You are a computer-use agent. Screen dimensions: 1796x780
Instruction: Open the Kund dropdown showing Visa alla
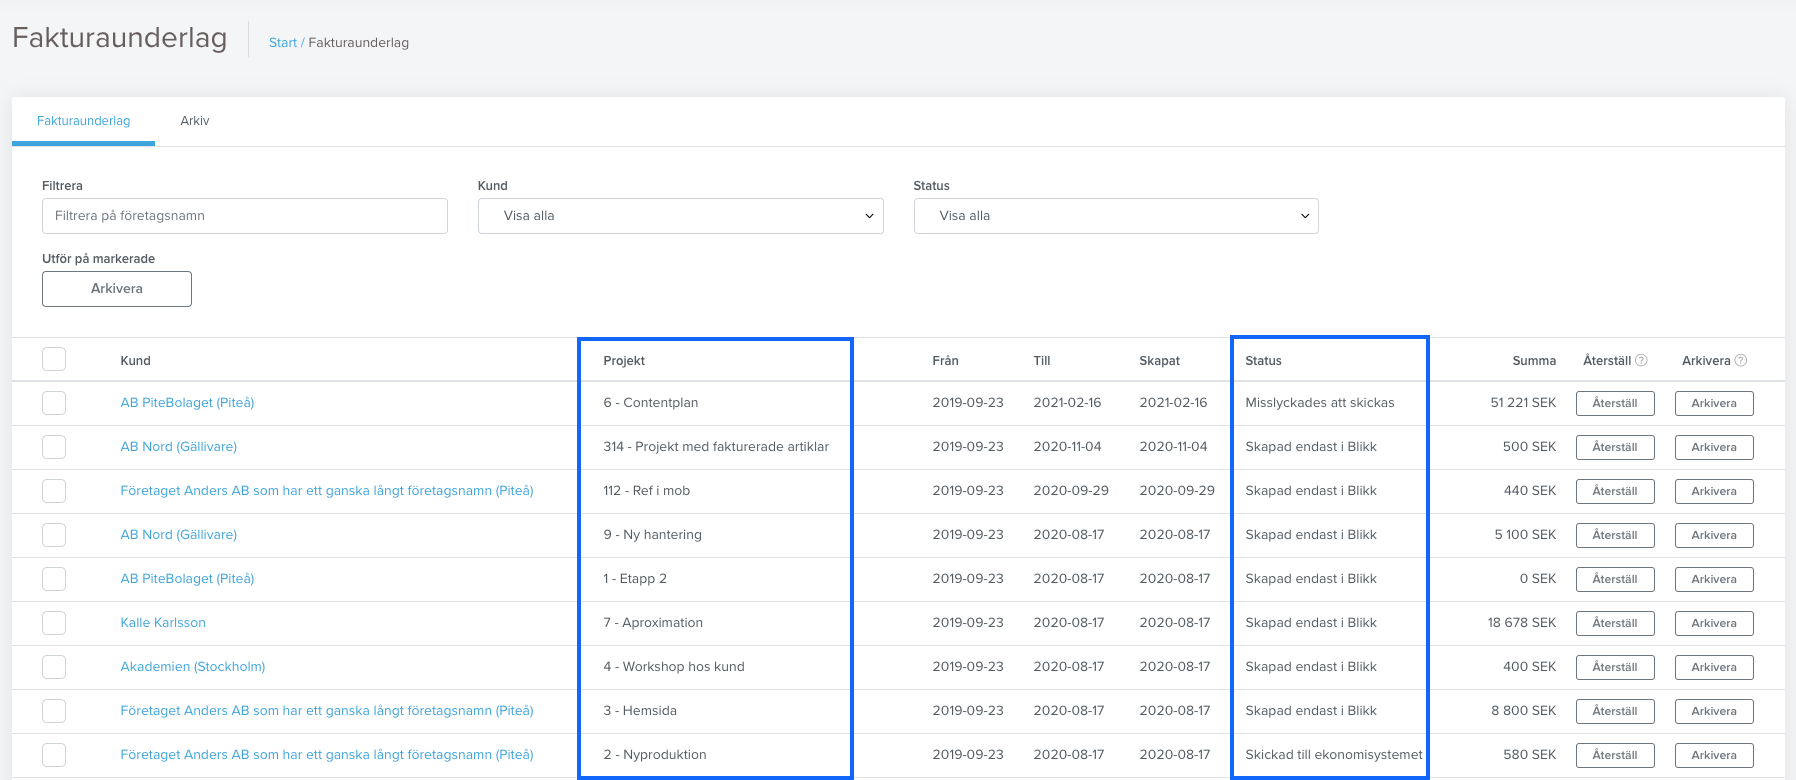point(680,216)
